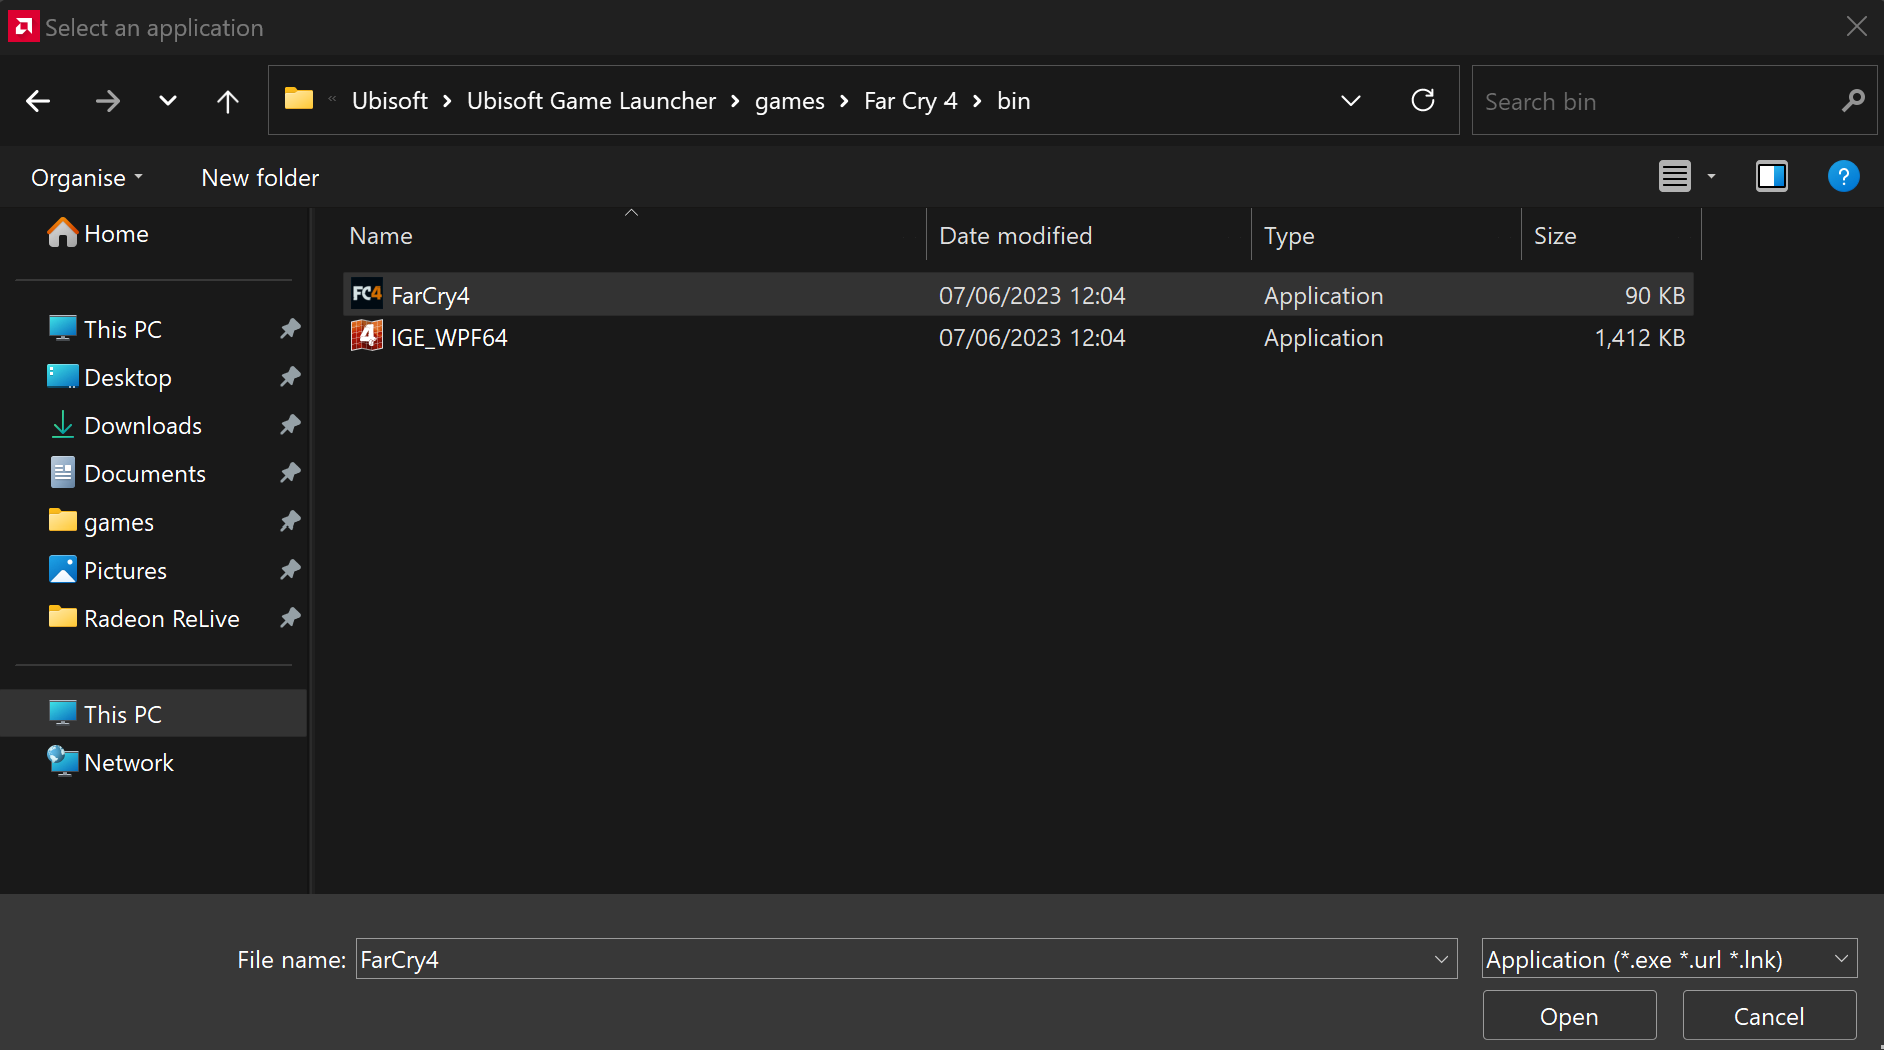Navigate to Ubisoft Game Launcher breadcrumb

pyautogui.click(x=591, y=101)
